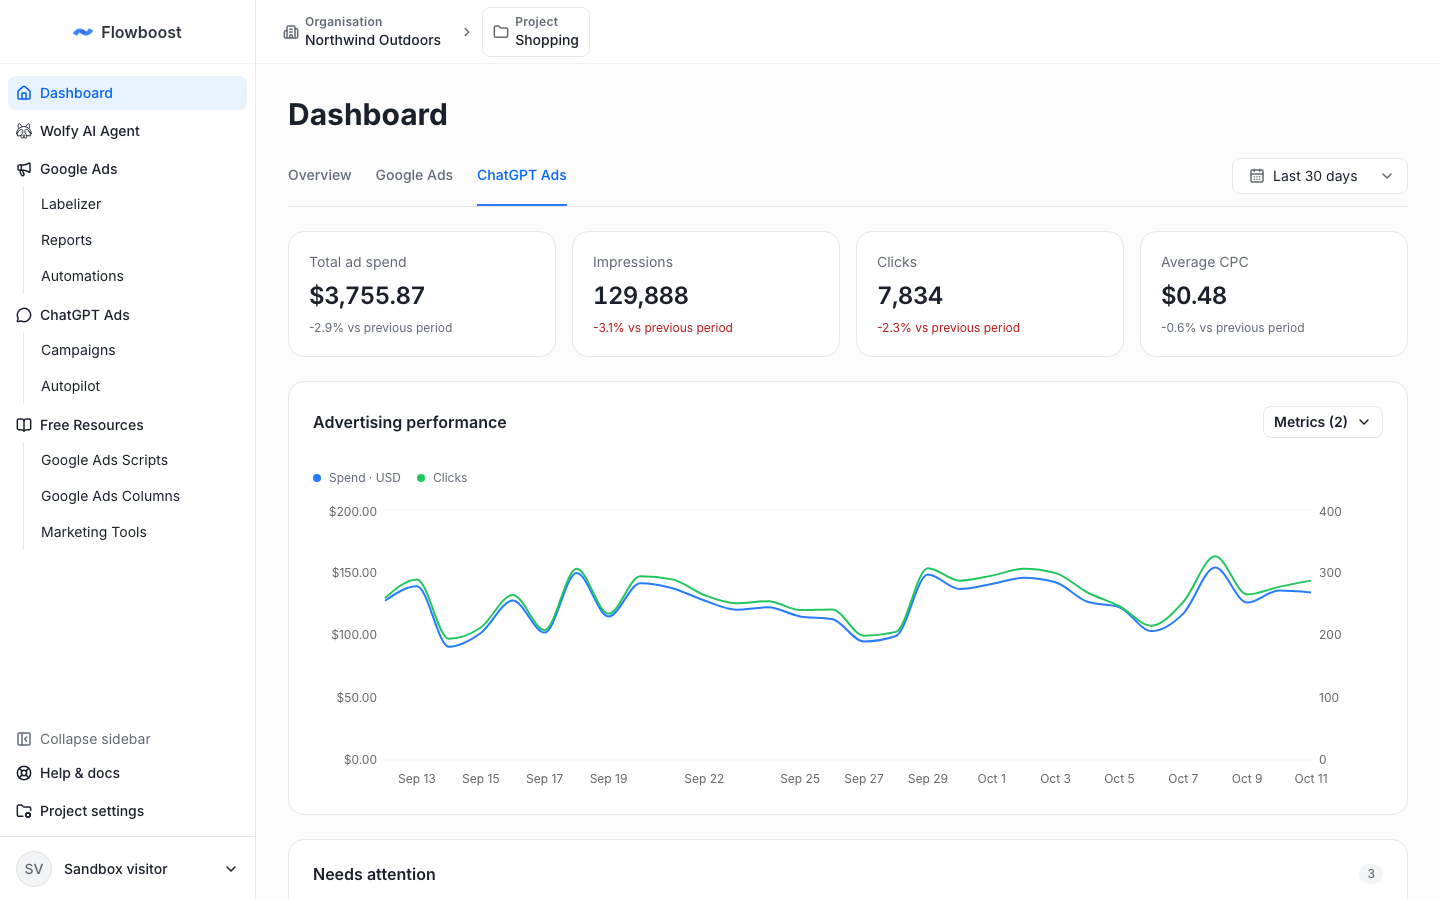The height and width of the screenshot is (900, 1440).
Task: Click the Needs attention count badge 3
Action: (1371, 874)
